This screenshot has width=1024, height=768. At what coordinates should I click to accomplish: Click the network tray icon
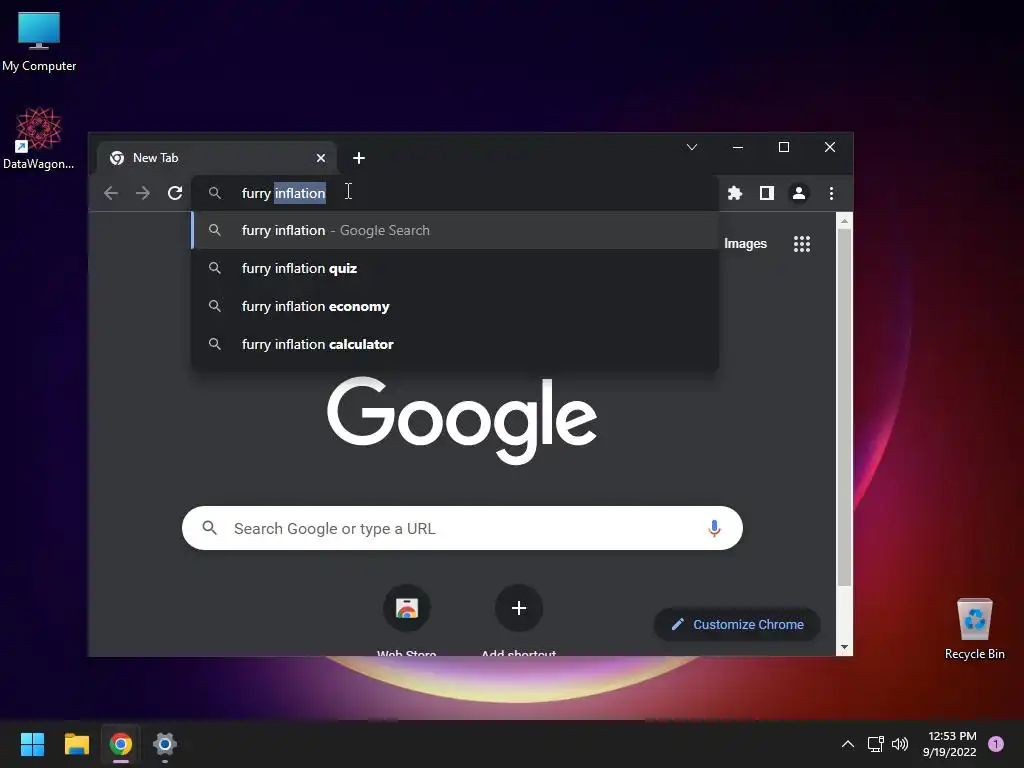coord(875,744)
